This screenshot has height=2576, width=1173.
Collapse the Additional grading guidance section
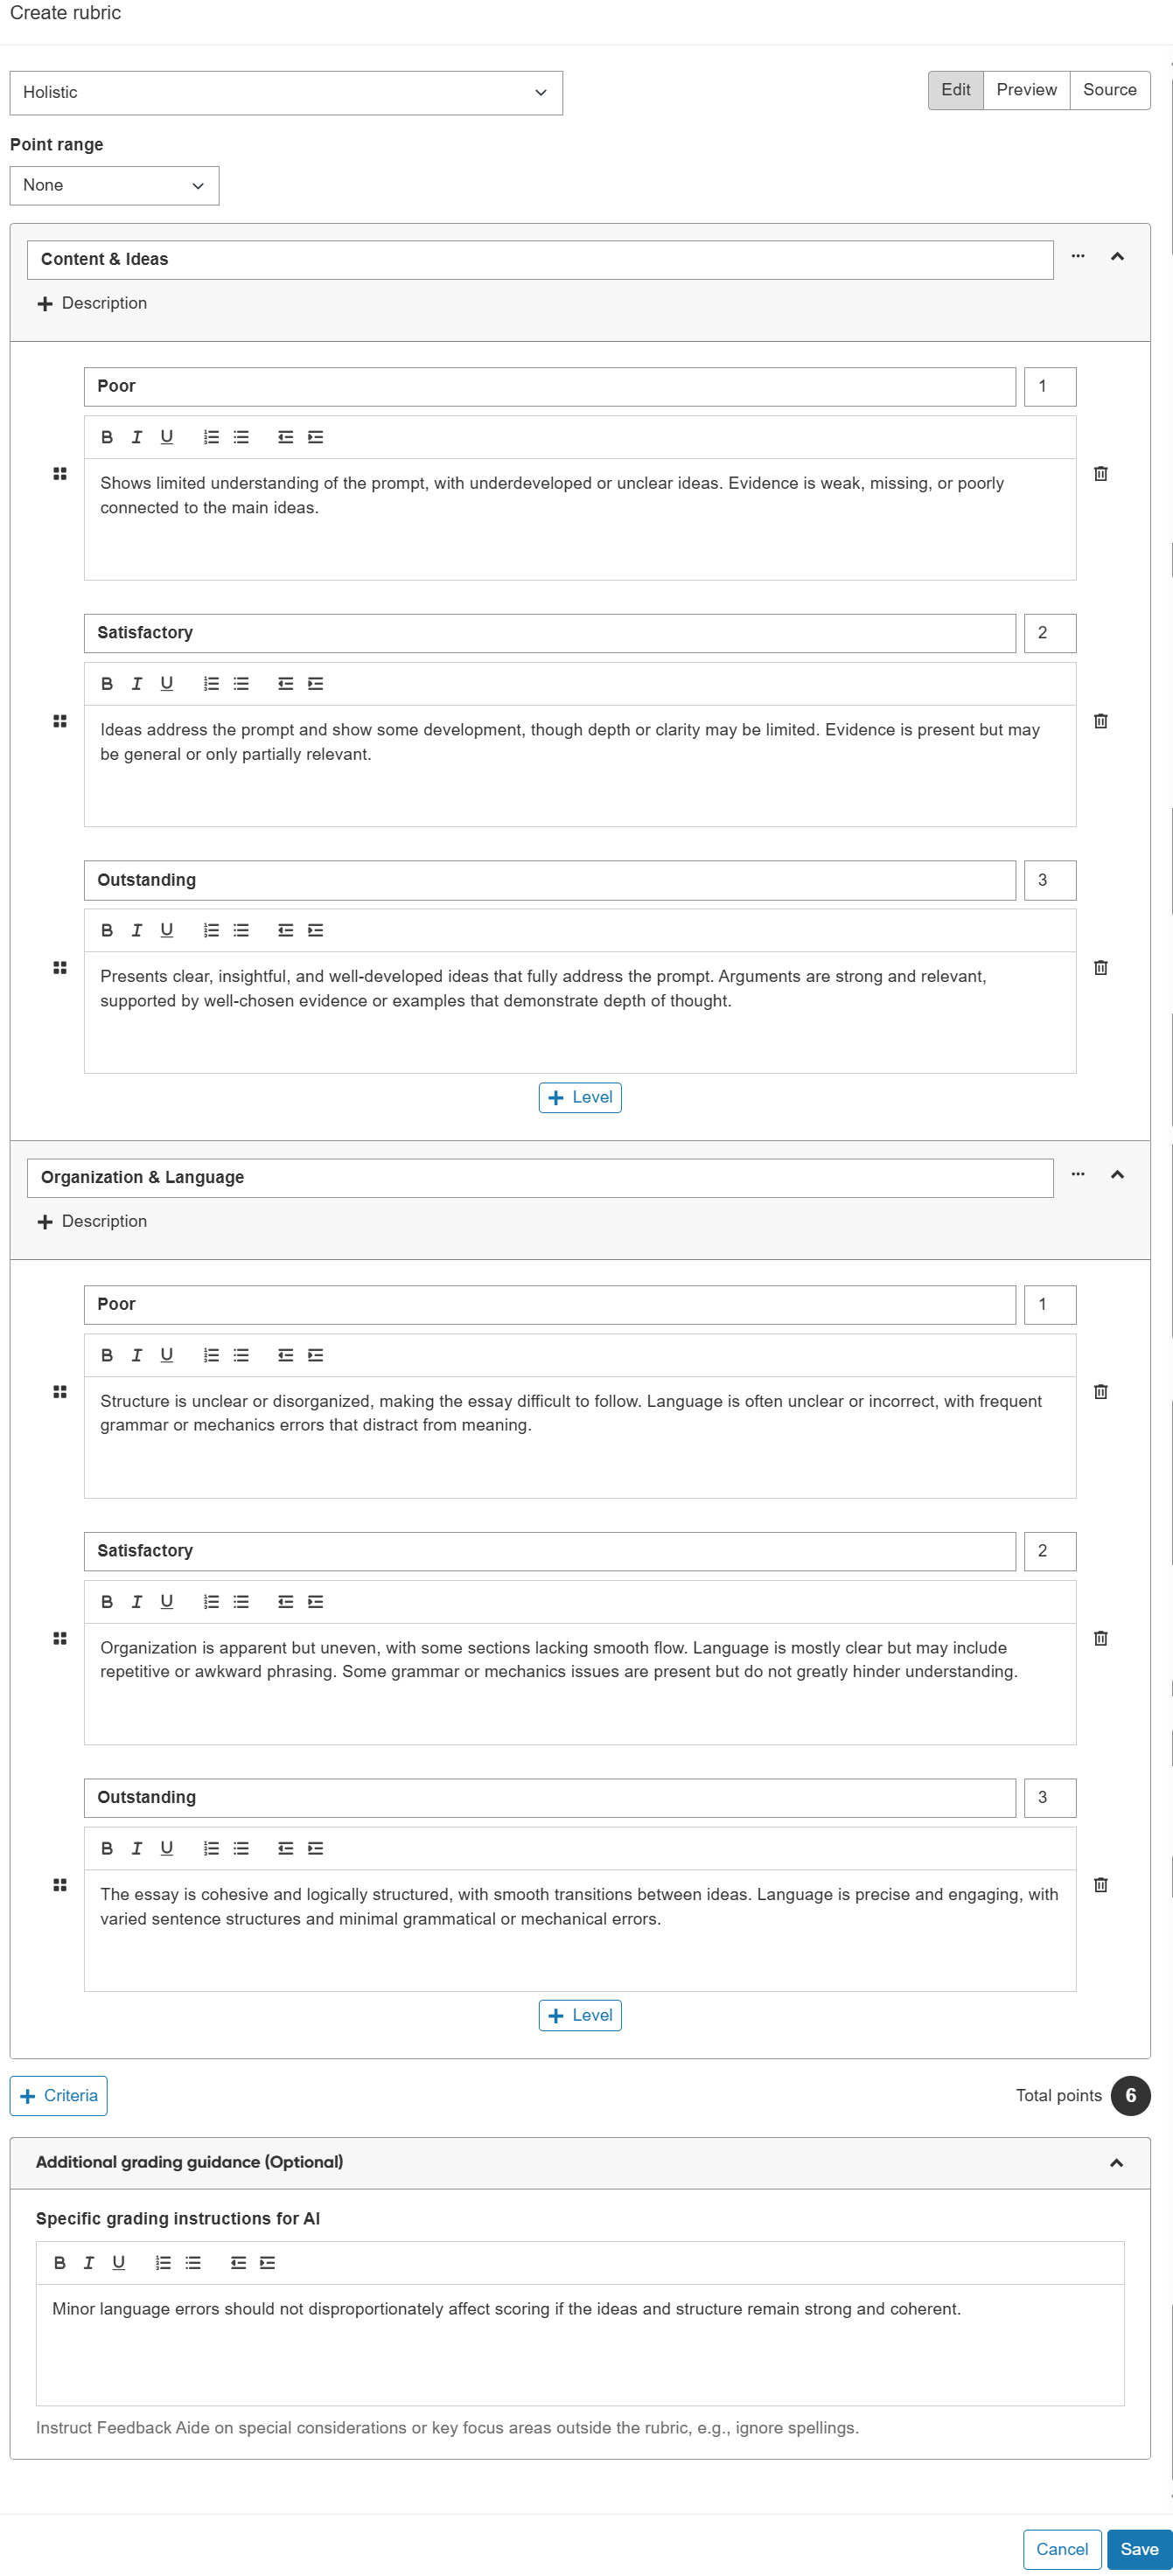[1117, 2162]
